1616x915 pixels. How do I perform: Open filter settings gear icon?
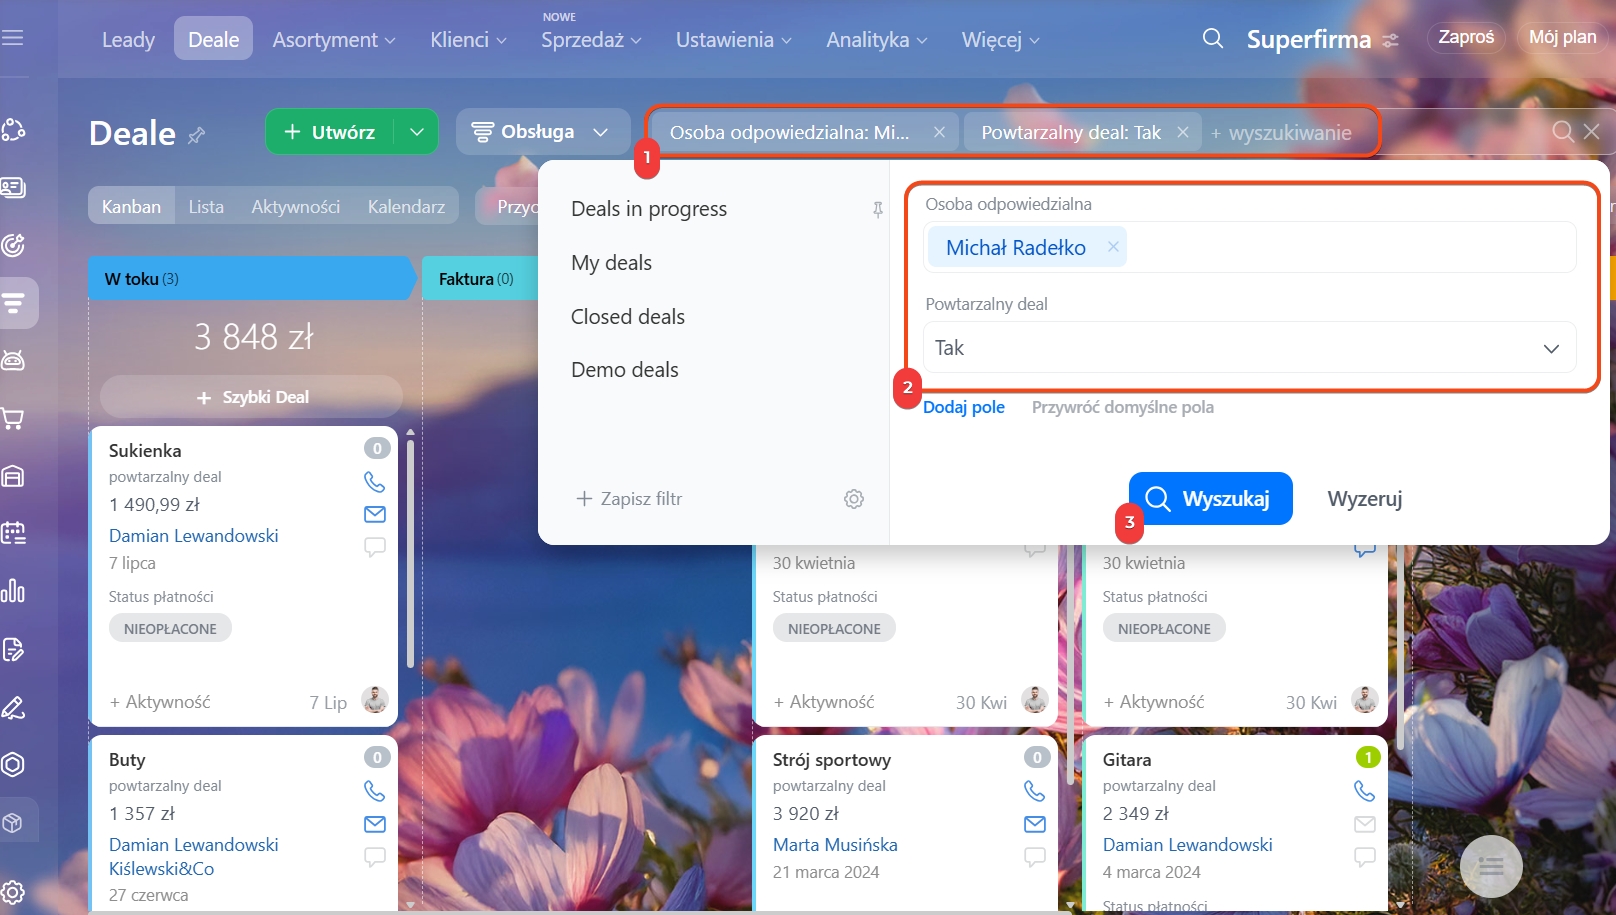854,499
